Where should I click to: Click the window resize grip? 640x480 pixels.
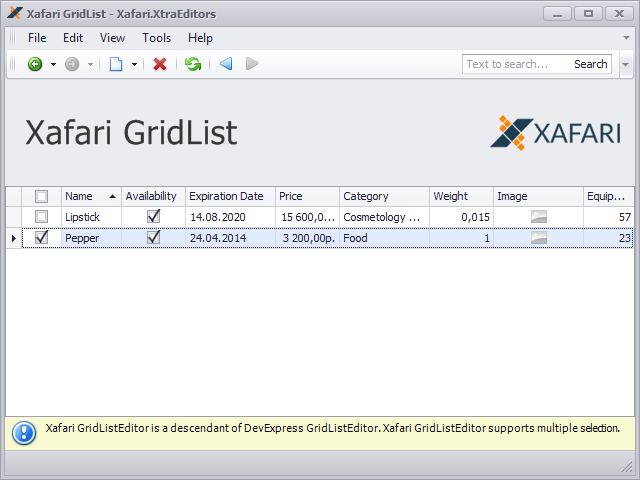627,467
